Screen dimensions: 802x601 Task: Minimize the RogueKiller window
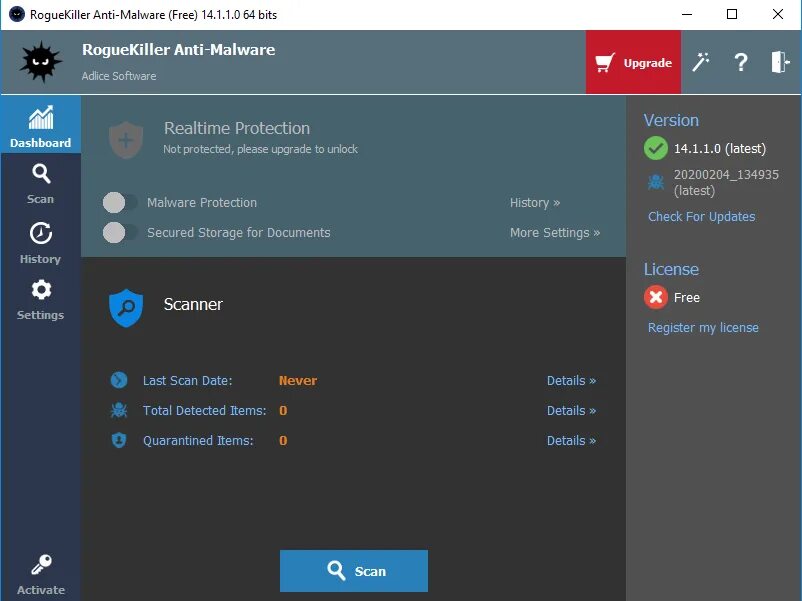tap(687, 14)
